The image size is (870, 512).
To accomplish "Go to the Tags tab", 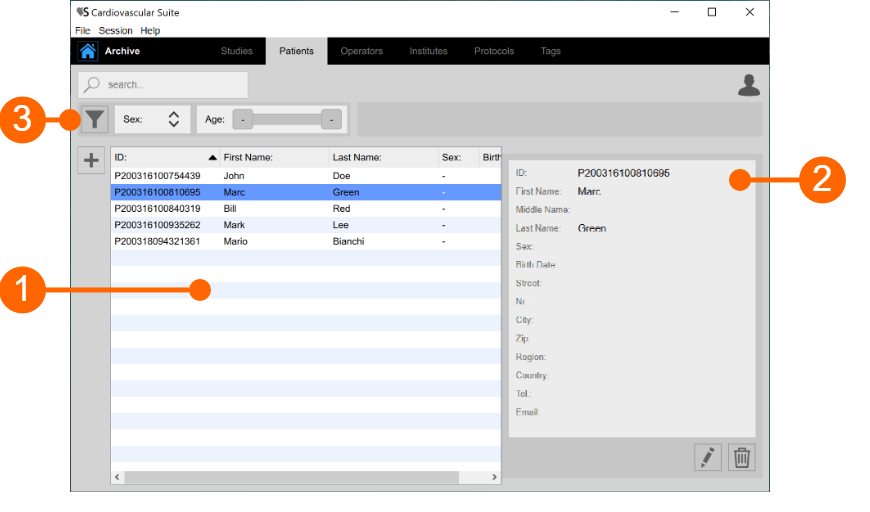I will (x=550, y=51).
